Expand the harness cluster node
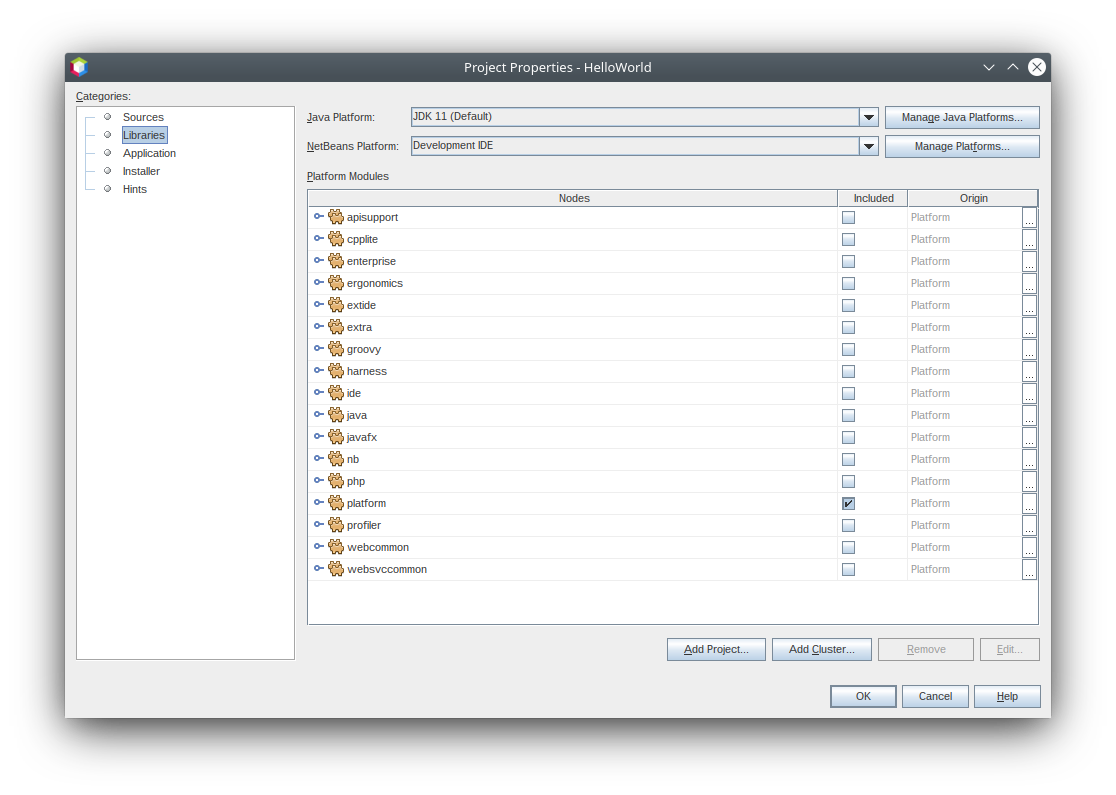 tap(318, 371)
